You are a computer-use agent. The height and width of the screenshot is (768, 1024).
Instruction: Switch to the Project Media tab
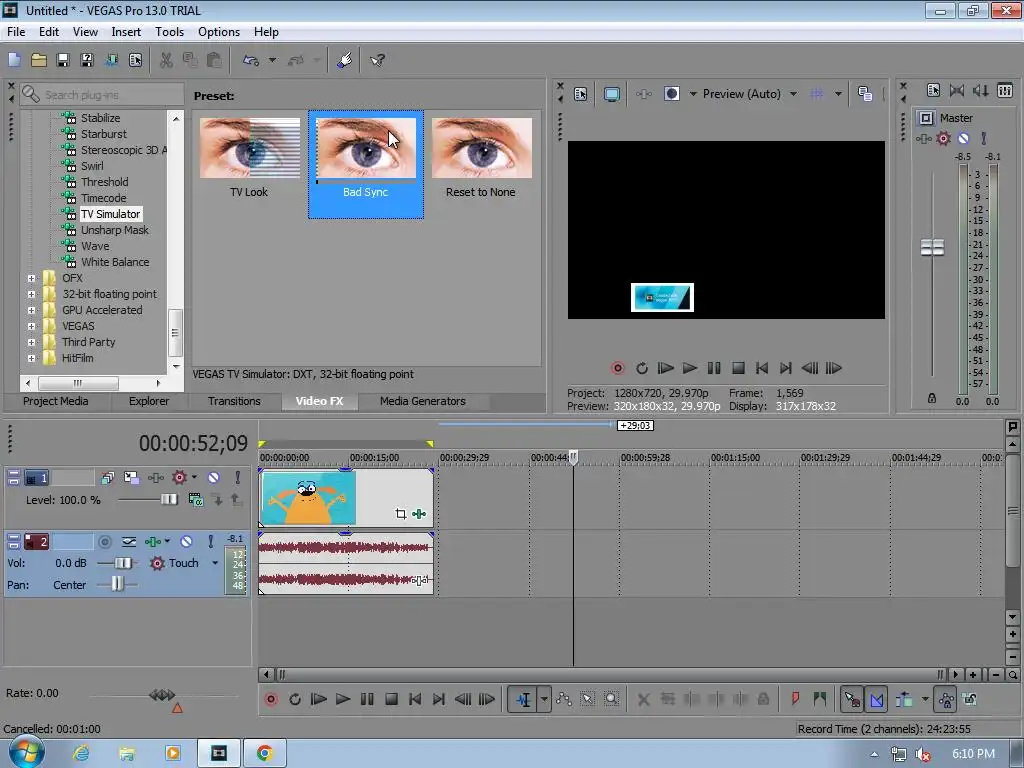[56, 401]
